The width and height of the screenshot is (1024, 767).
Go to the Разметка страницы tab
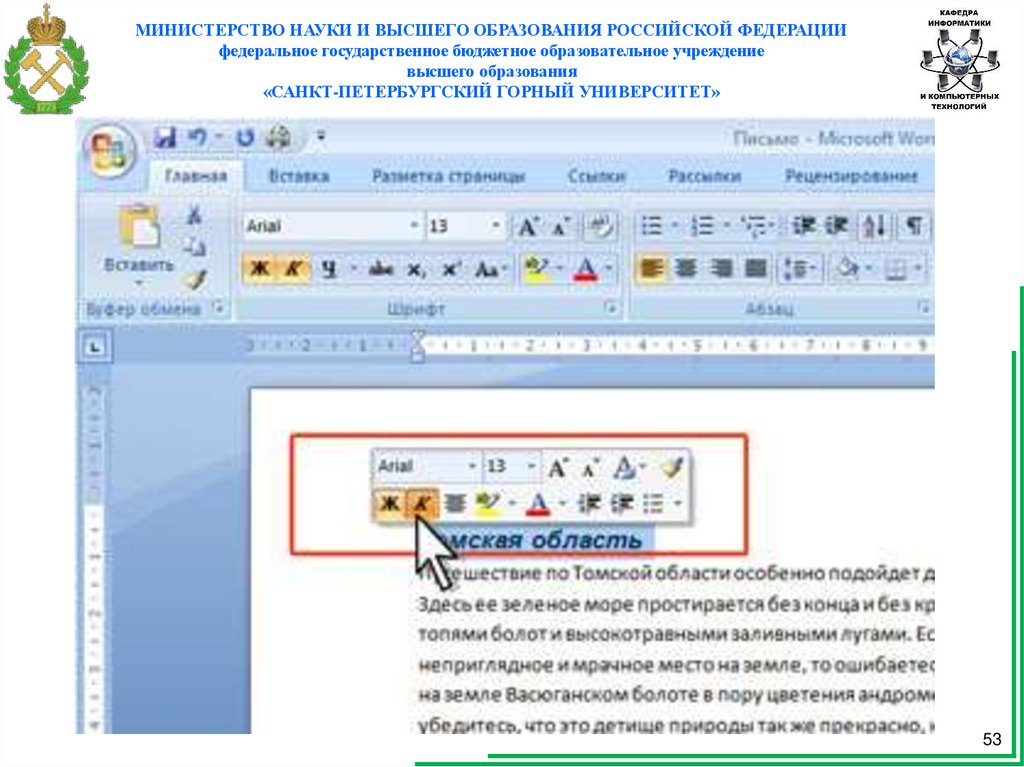point(448,176)
